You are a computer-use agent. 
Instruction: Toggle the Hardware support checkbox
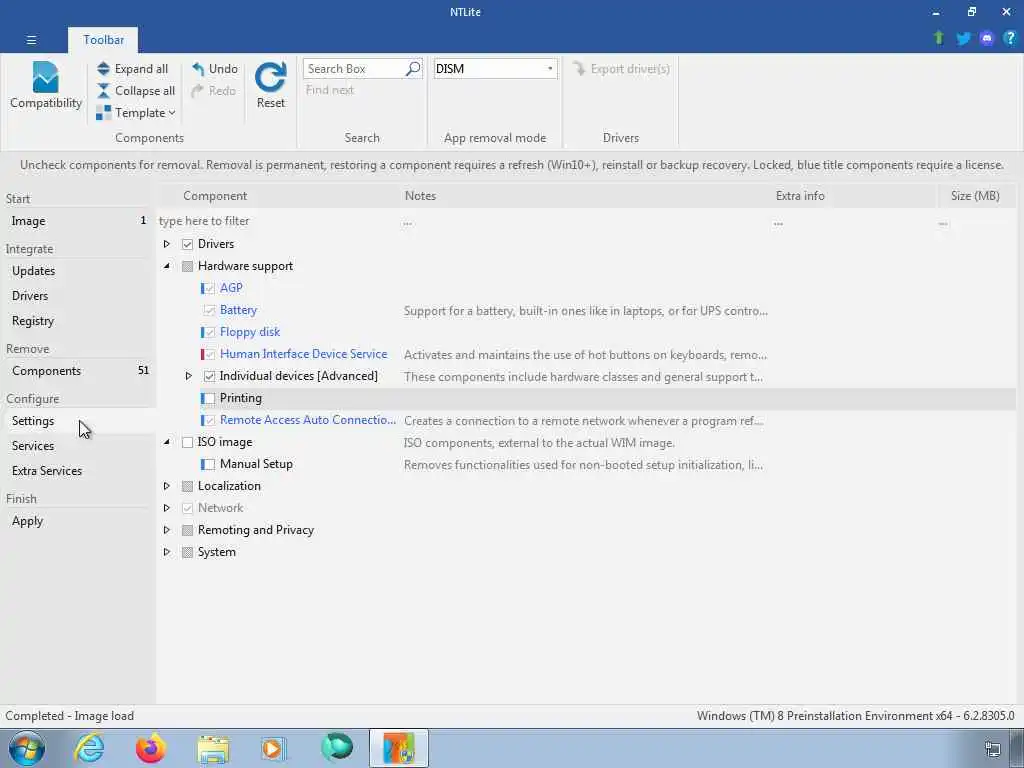tap(187, 266)
